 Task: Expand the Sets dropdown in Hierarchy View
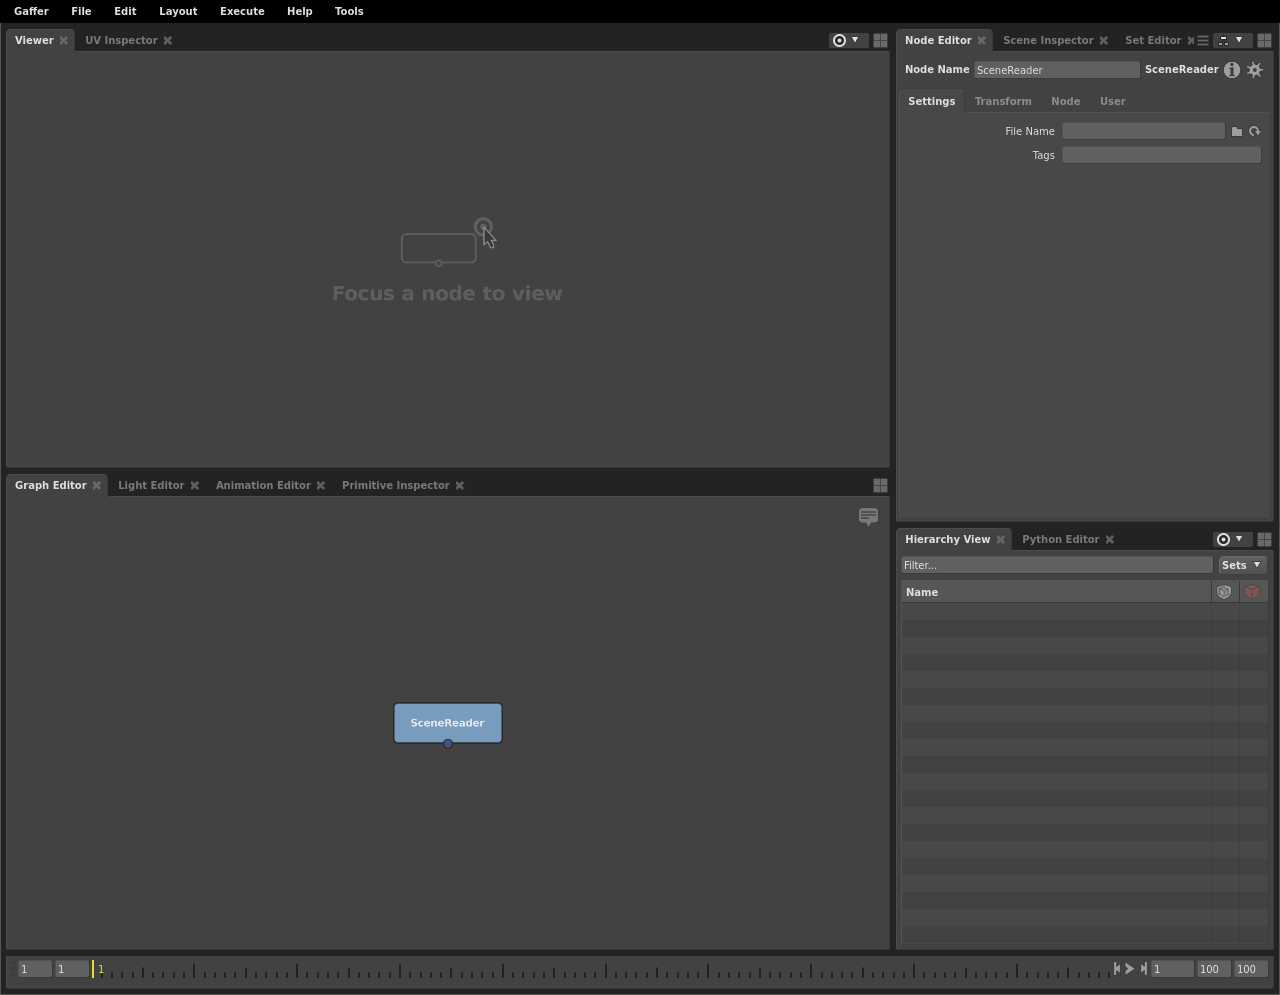pyautogui.click(x=1242, y=565)
